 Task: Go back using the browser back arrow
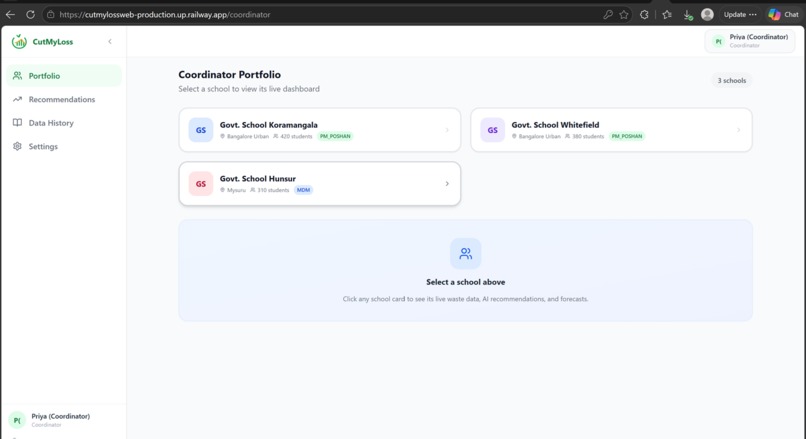coord(10,14)
